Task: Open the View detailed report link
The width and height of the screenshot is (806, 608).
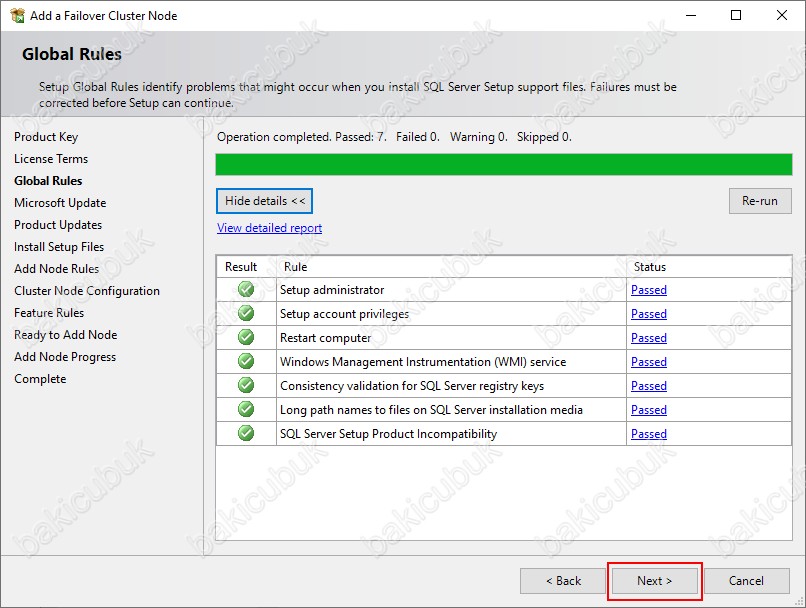Action: coord(269,228)
